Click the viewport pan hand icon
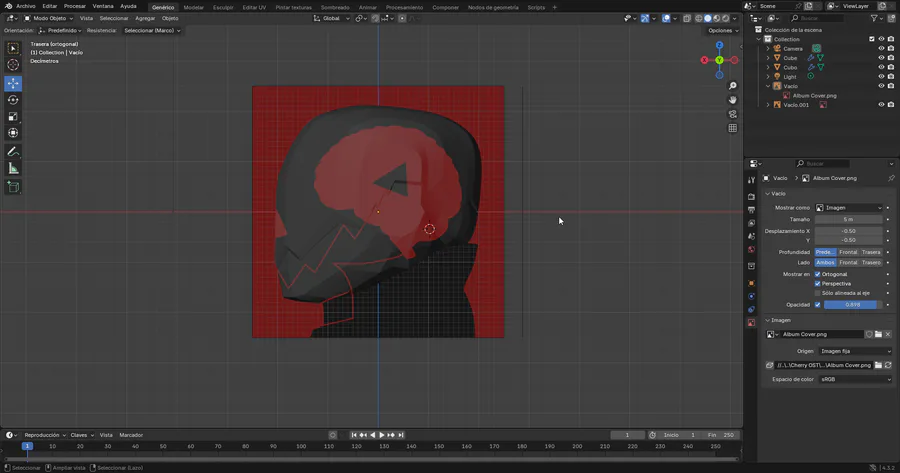This screenshot has height=473, width=900. tap(732, 100)
